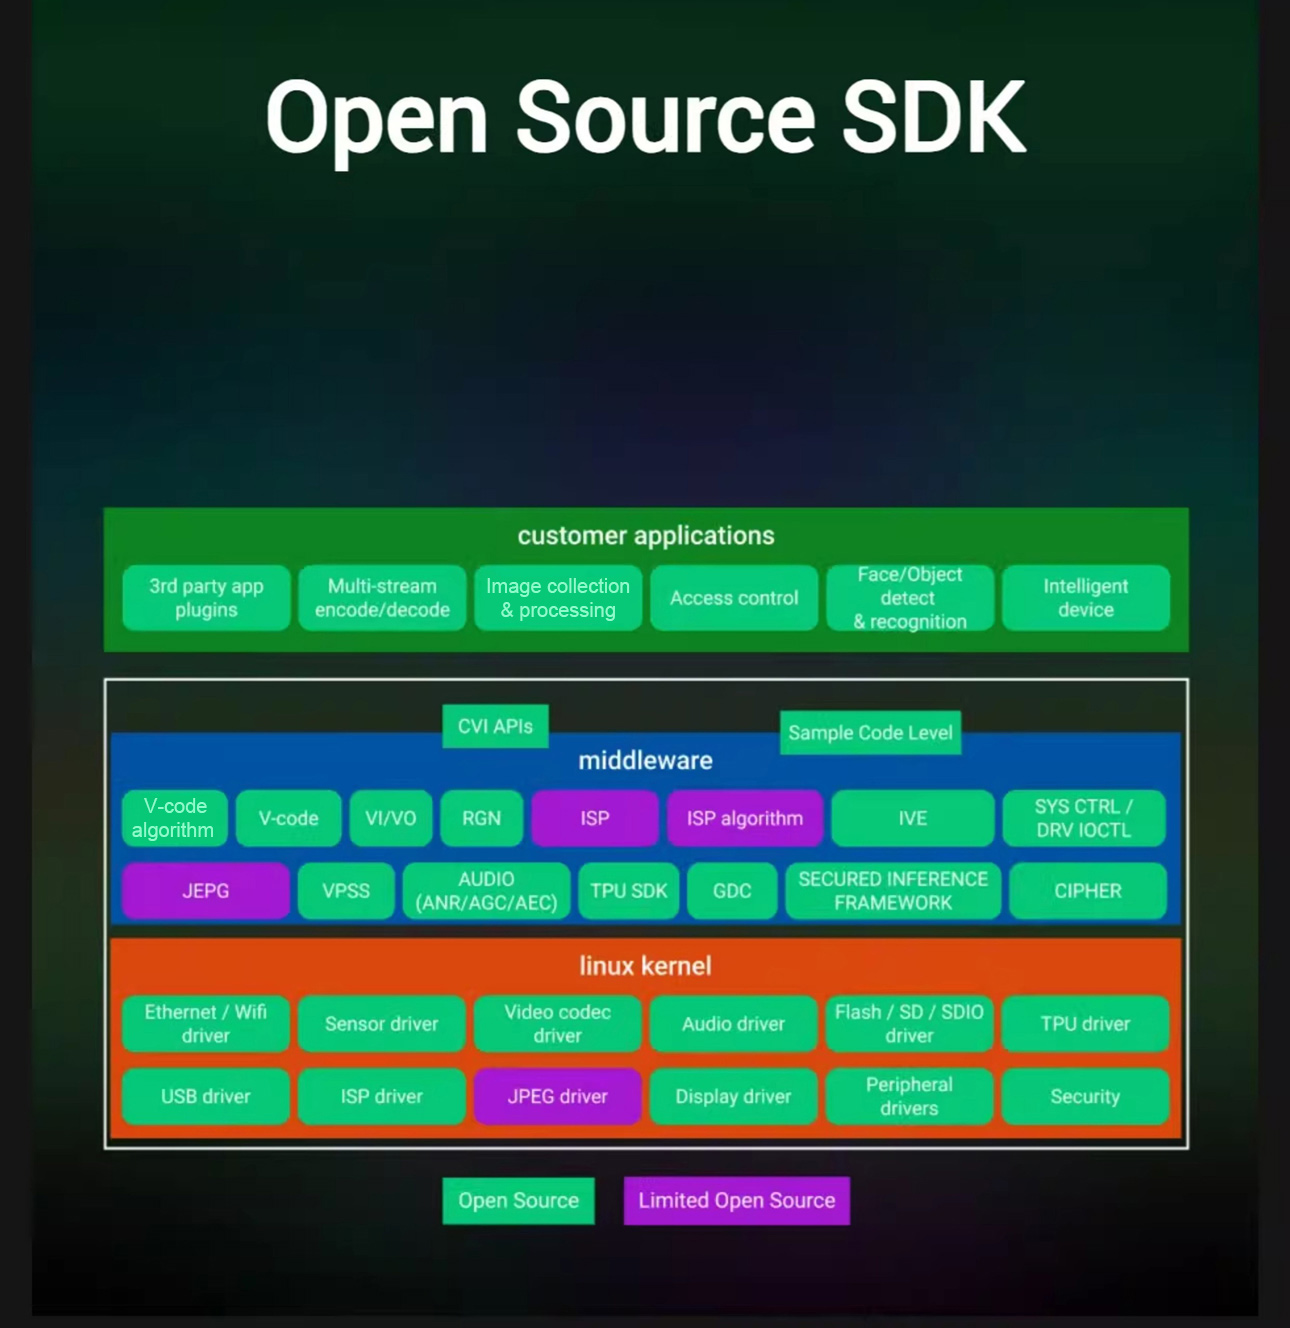This screenshot has width=1290, height=1328.
Task: Click the Peripheral drivers box
Action: 909,1097
